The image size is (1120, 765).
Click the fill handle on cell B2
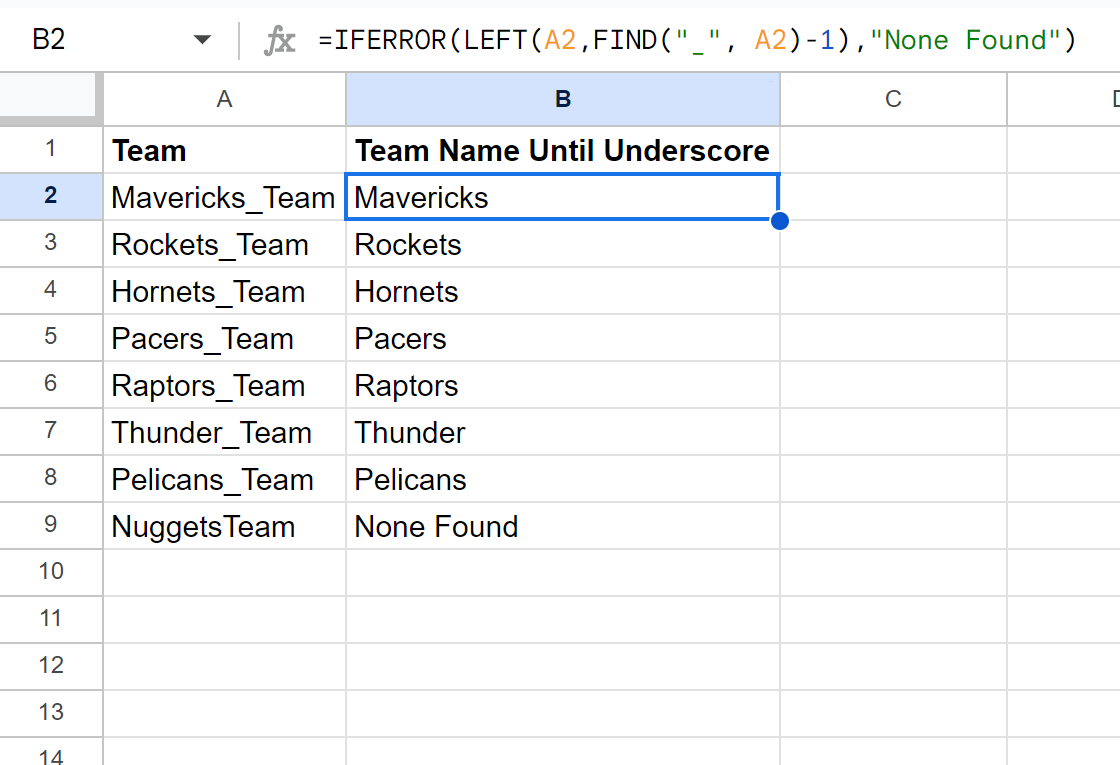(x=780, y=221)
